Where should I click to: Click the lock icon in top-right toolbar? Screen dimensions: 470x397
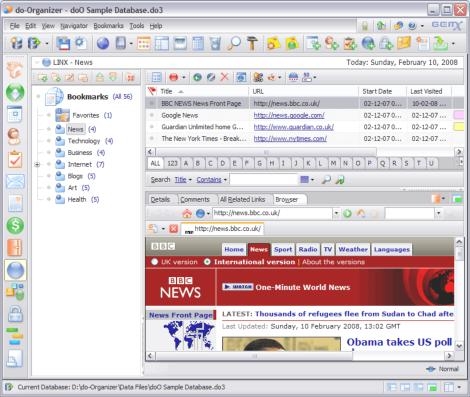(365, 26)
